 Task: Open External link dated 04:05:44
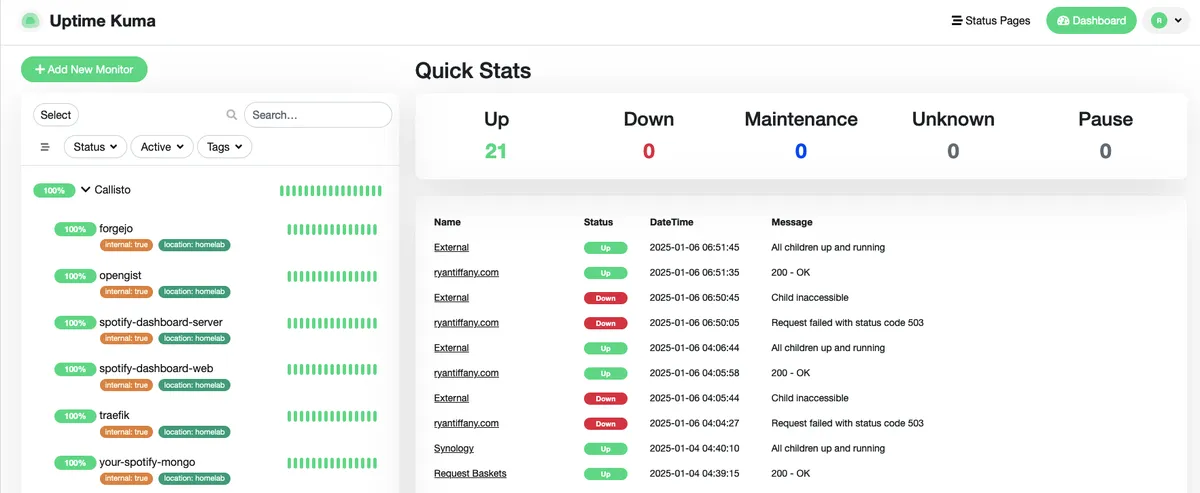(x=451, y=398)
